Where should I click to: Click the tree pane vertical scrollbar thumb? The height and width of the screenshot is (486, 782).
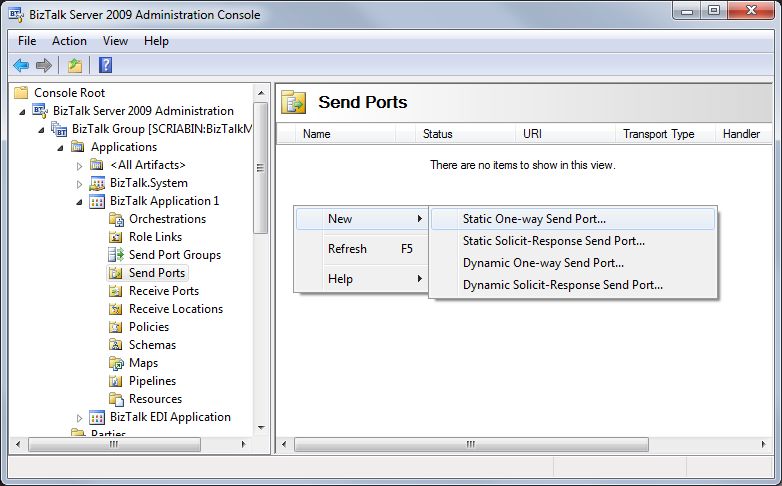tap(260, 168)
